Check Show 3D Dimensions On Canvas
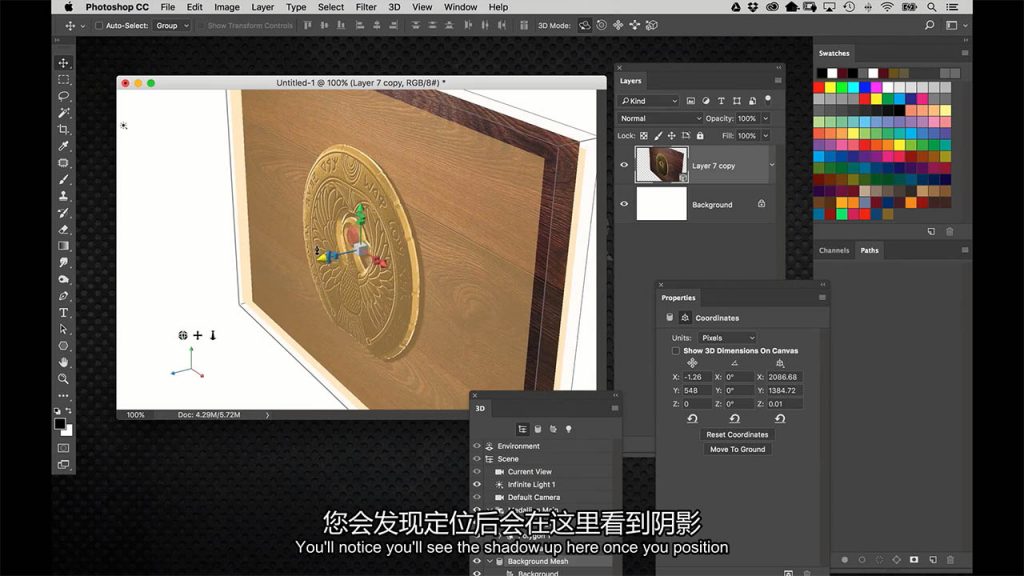The height and width of the screenshot is (576, 1024). [x=676, y=351]
